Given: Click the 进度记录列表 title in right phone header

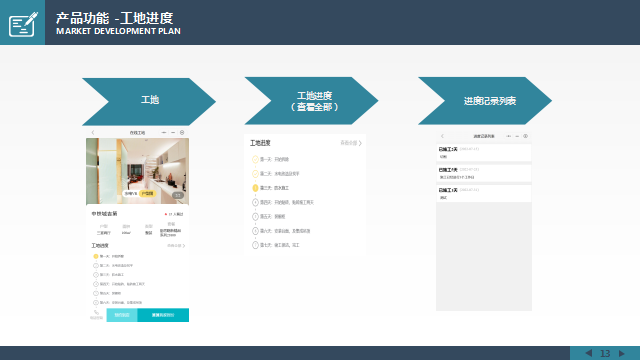Looking at the screenshot, I should click(484, 136).
